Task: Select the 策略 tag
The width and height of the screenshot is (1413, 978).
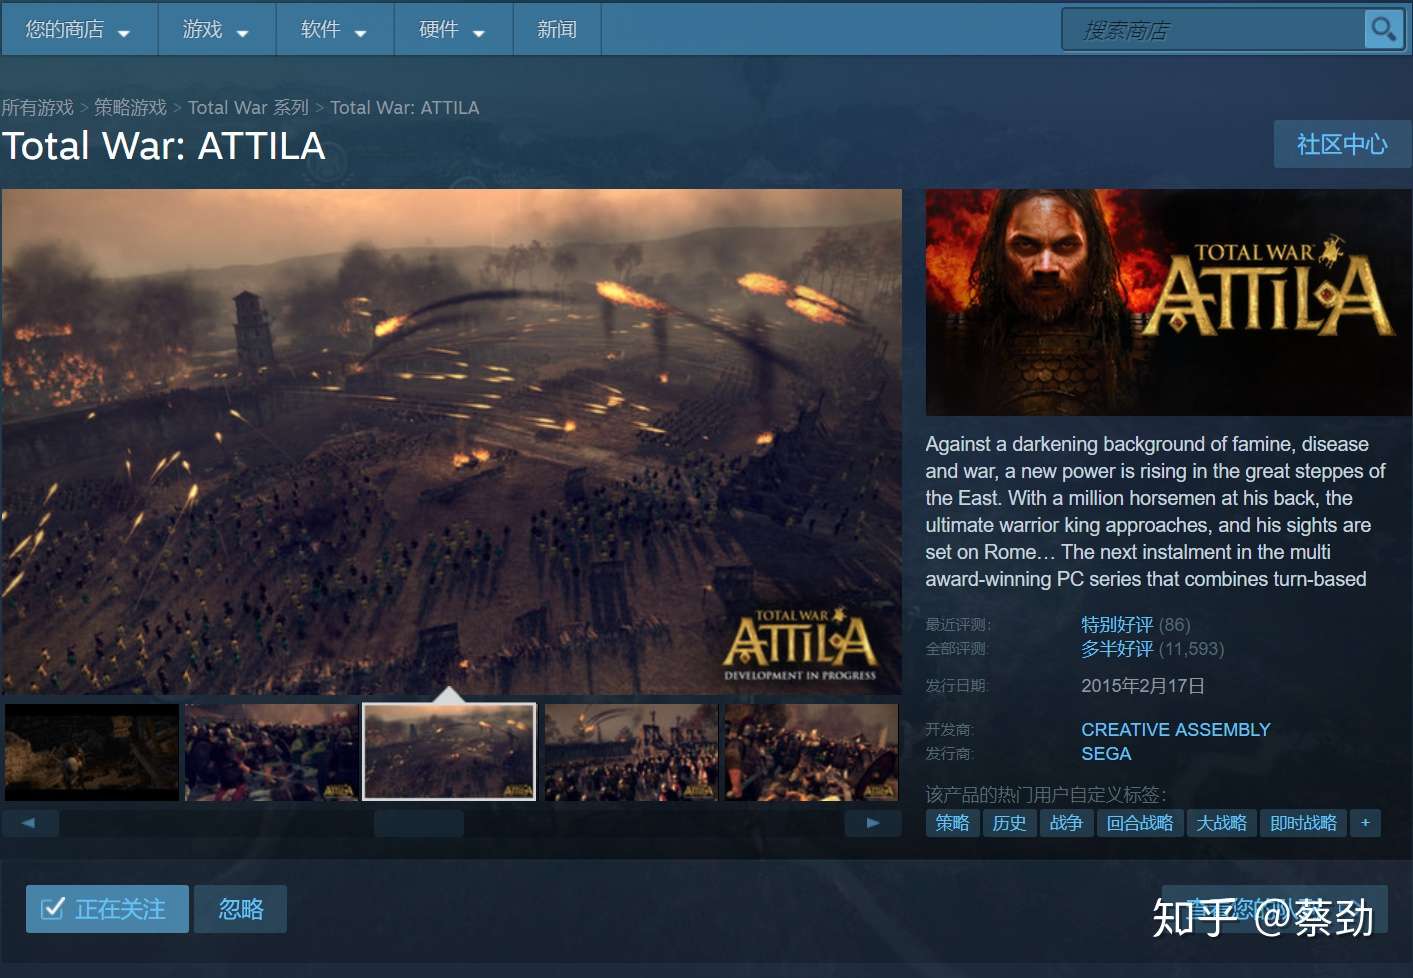Action: (952, 823)
